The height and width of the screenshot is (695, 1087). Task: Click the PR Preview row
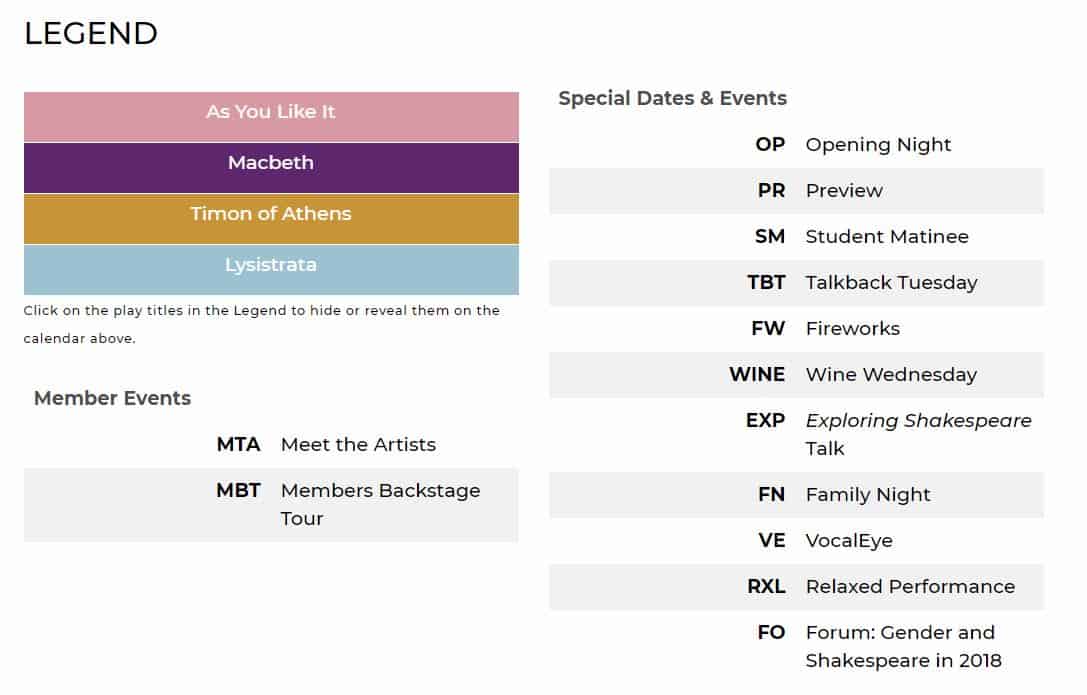[797, 191]
